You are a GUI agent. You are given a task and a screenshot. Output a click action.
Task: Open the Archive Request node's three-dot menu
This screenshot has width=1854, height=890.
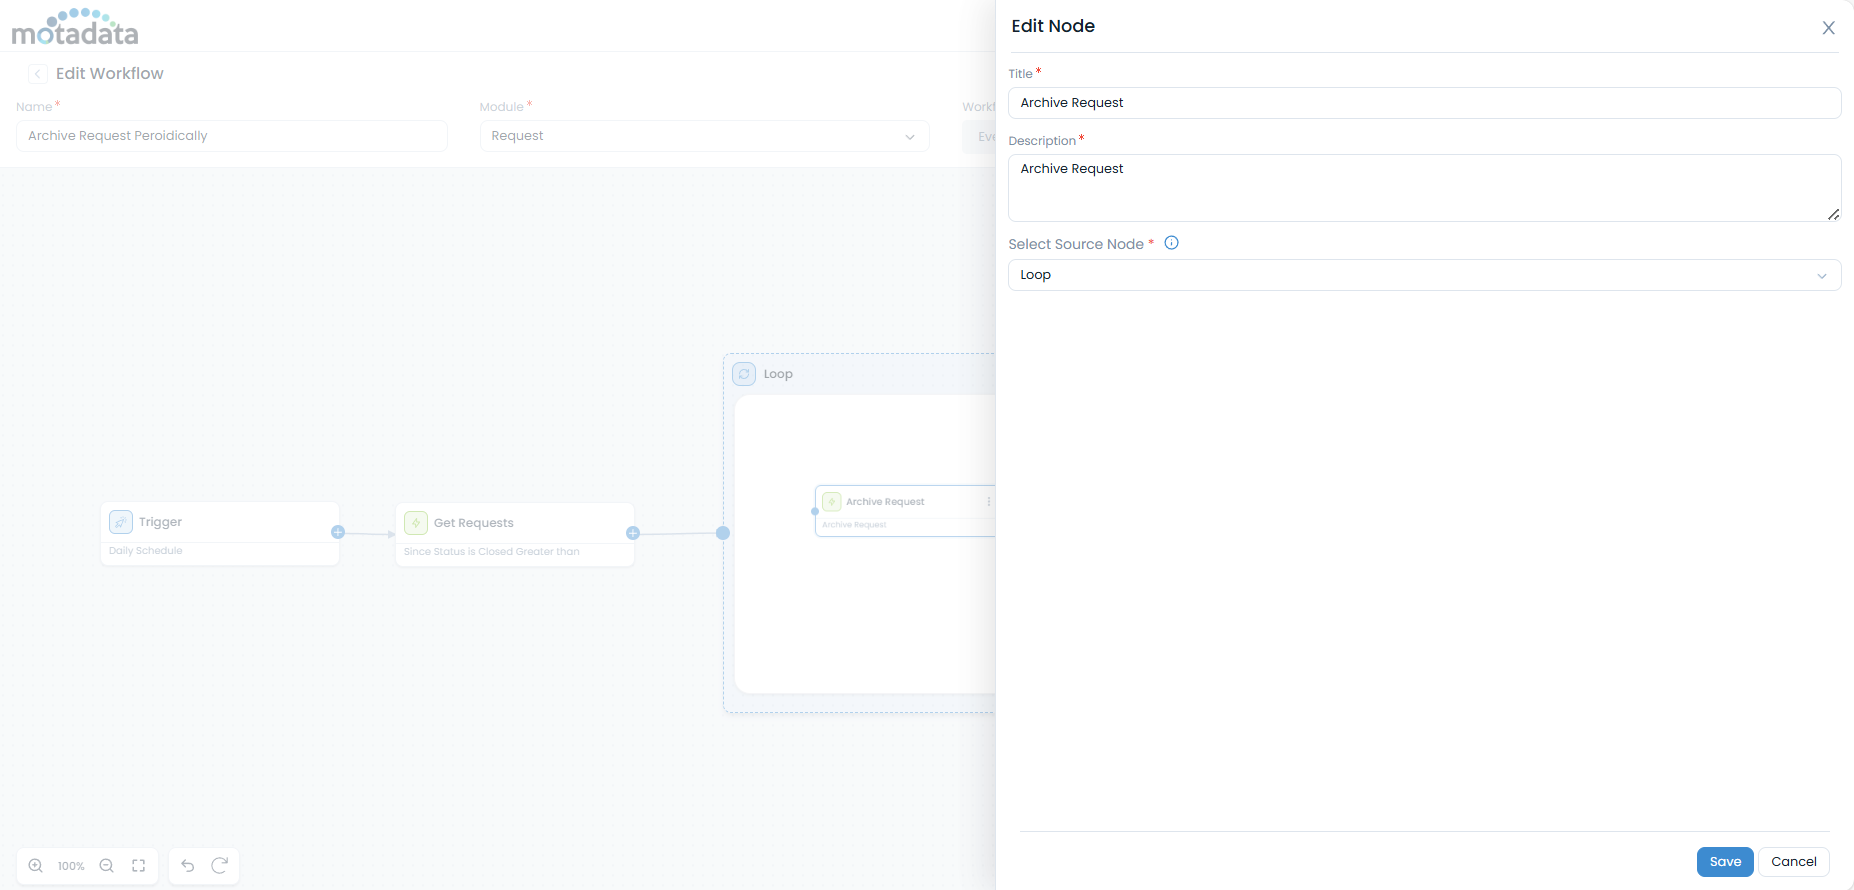988,502
